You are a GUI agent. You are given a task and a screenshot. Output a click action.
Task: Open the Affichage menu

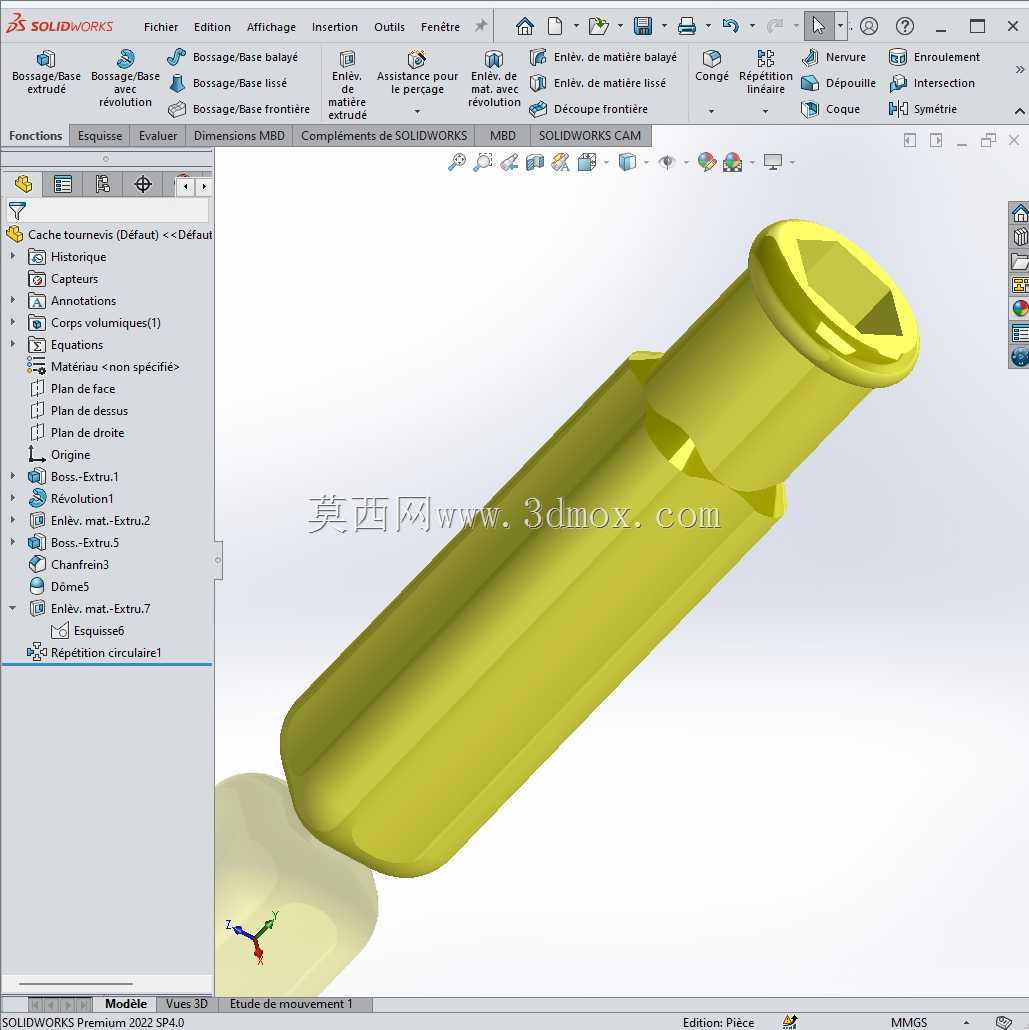271,27
